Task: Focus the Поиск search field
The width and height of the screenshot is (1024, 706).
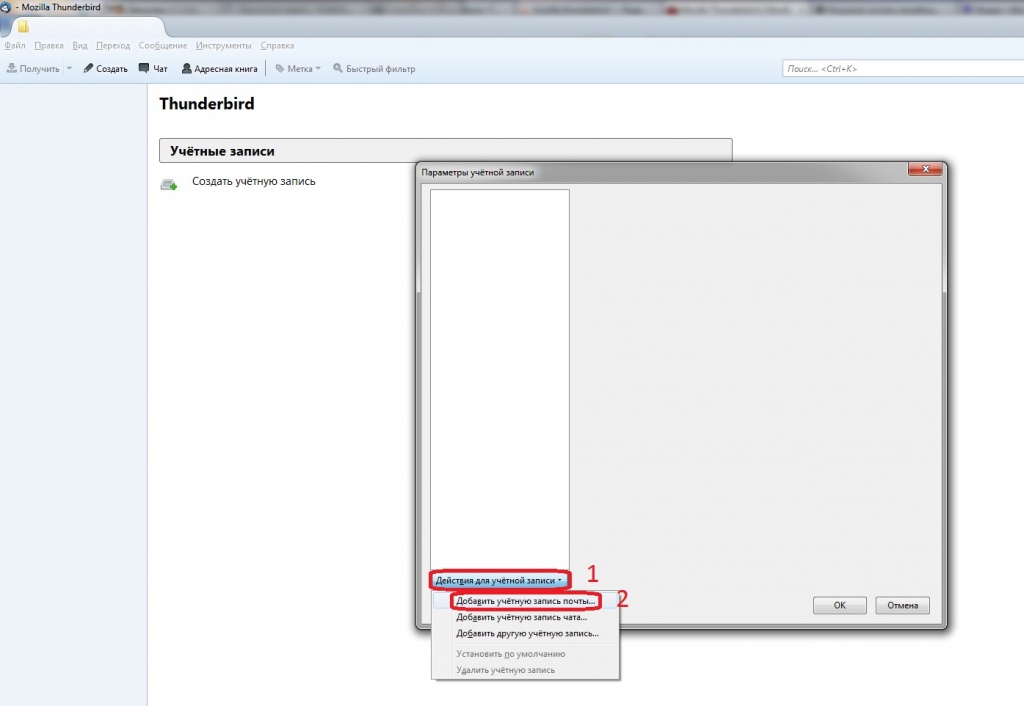Action: coord(903,69)
